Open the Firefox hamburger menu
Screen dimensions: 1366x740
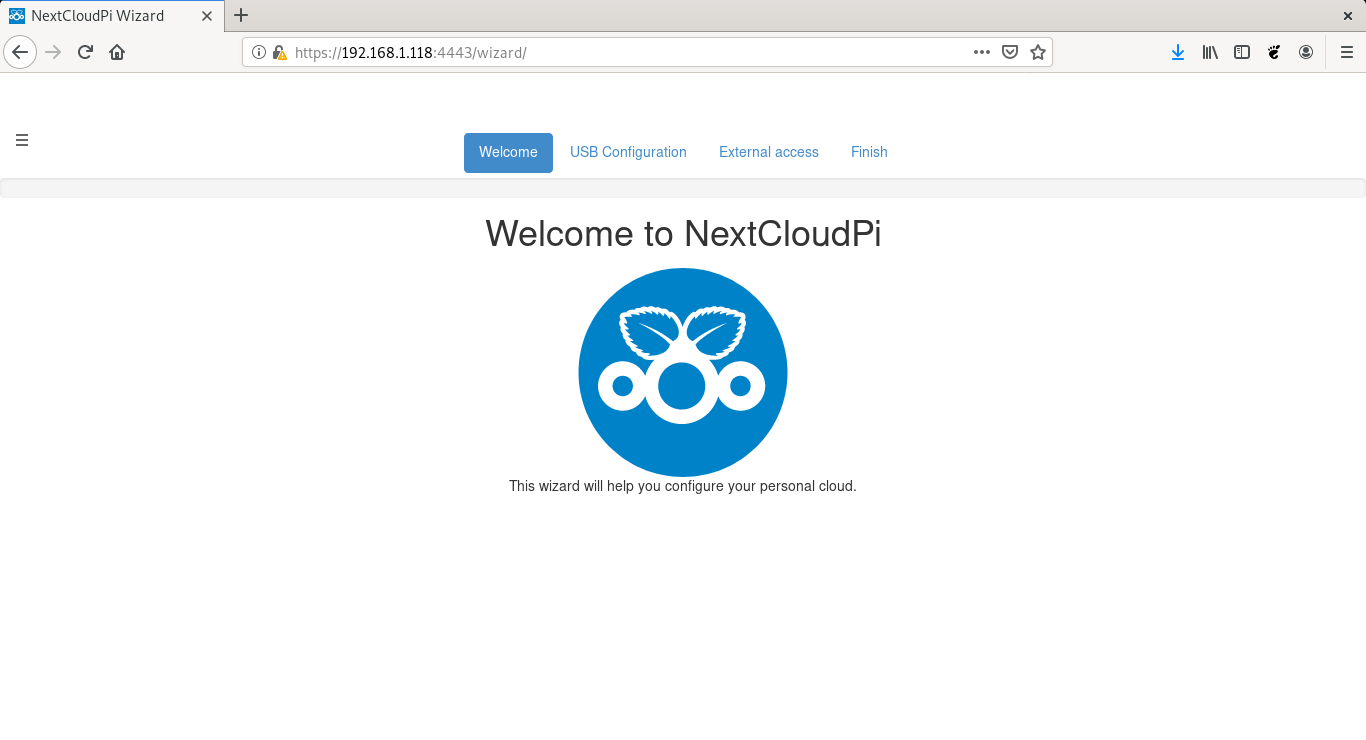[x=1347, y=52]
